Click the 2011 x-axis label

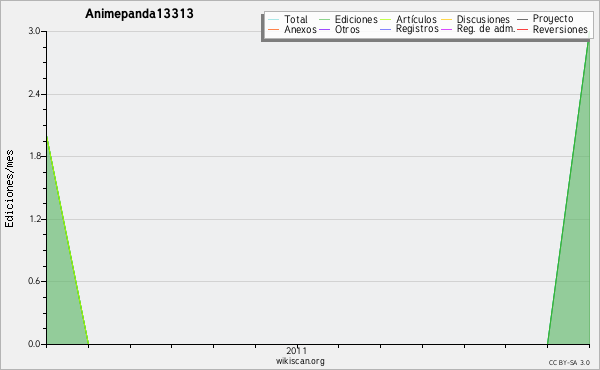point(297,350)
